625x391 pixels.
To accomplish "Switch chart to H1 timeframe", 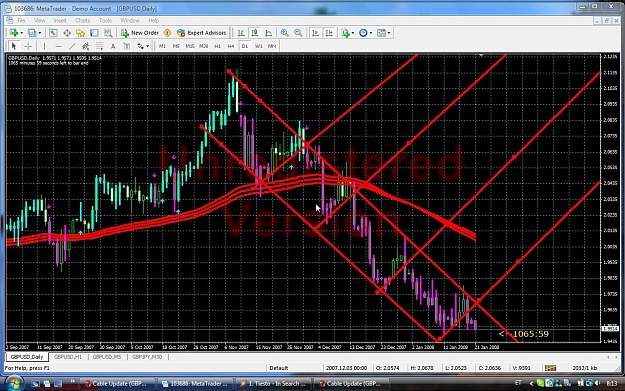I will pos(217,46).
